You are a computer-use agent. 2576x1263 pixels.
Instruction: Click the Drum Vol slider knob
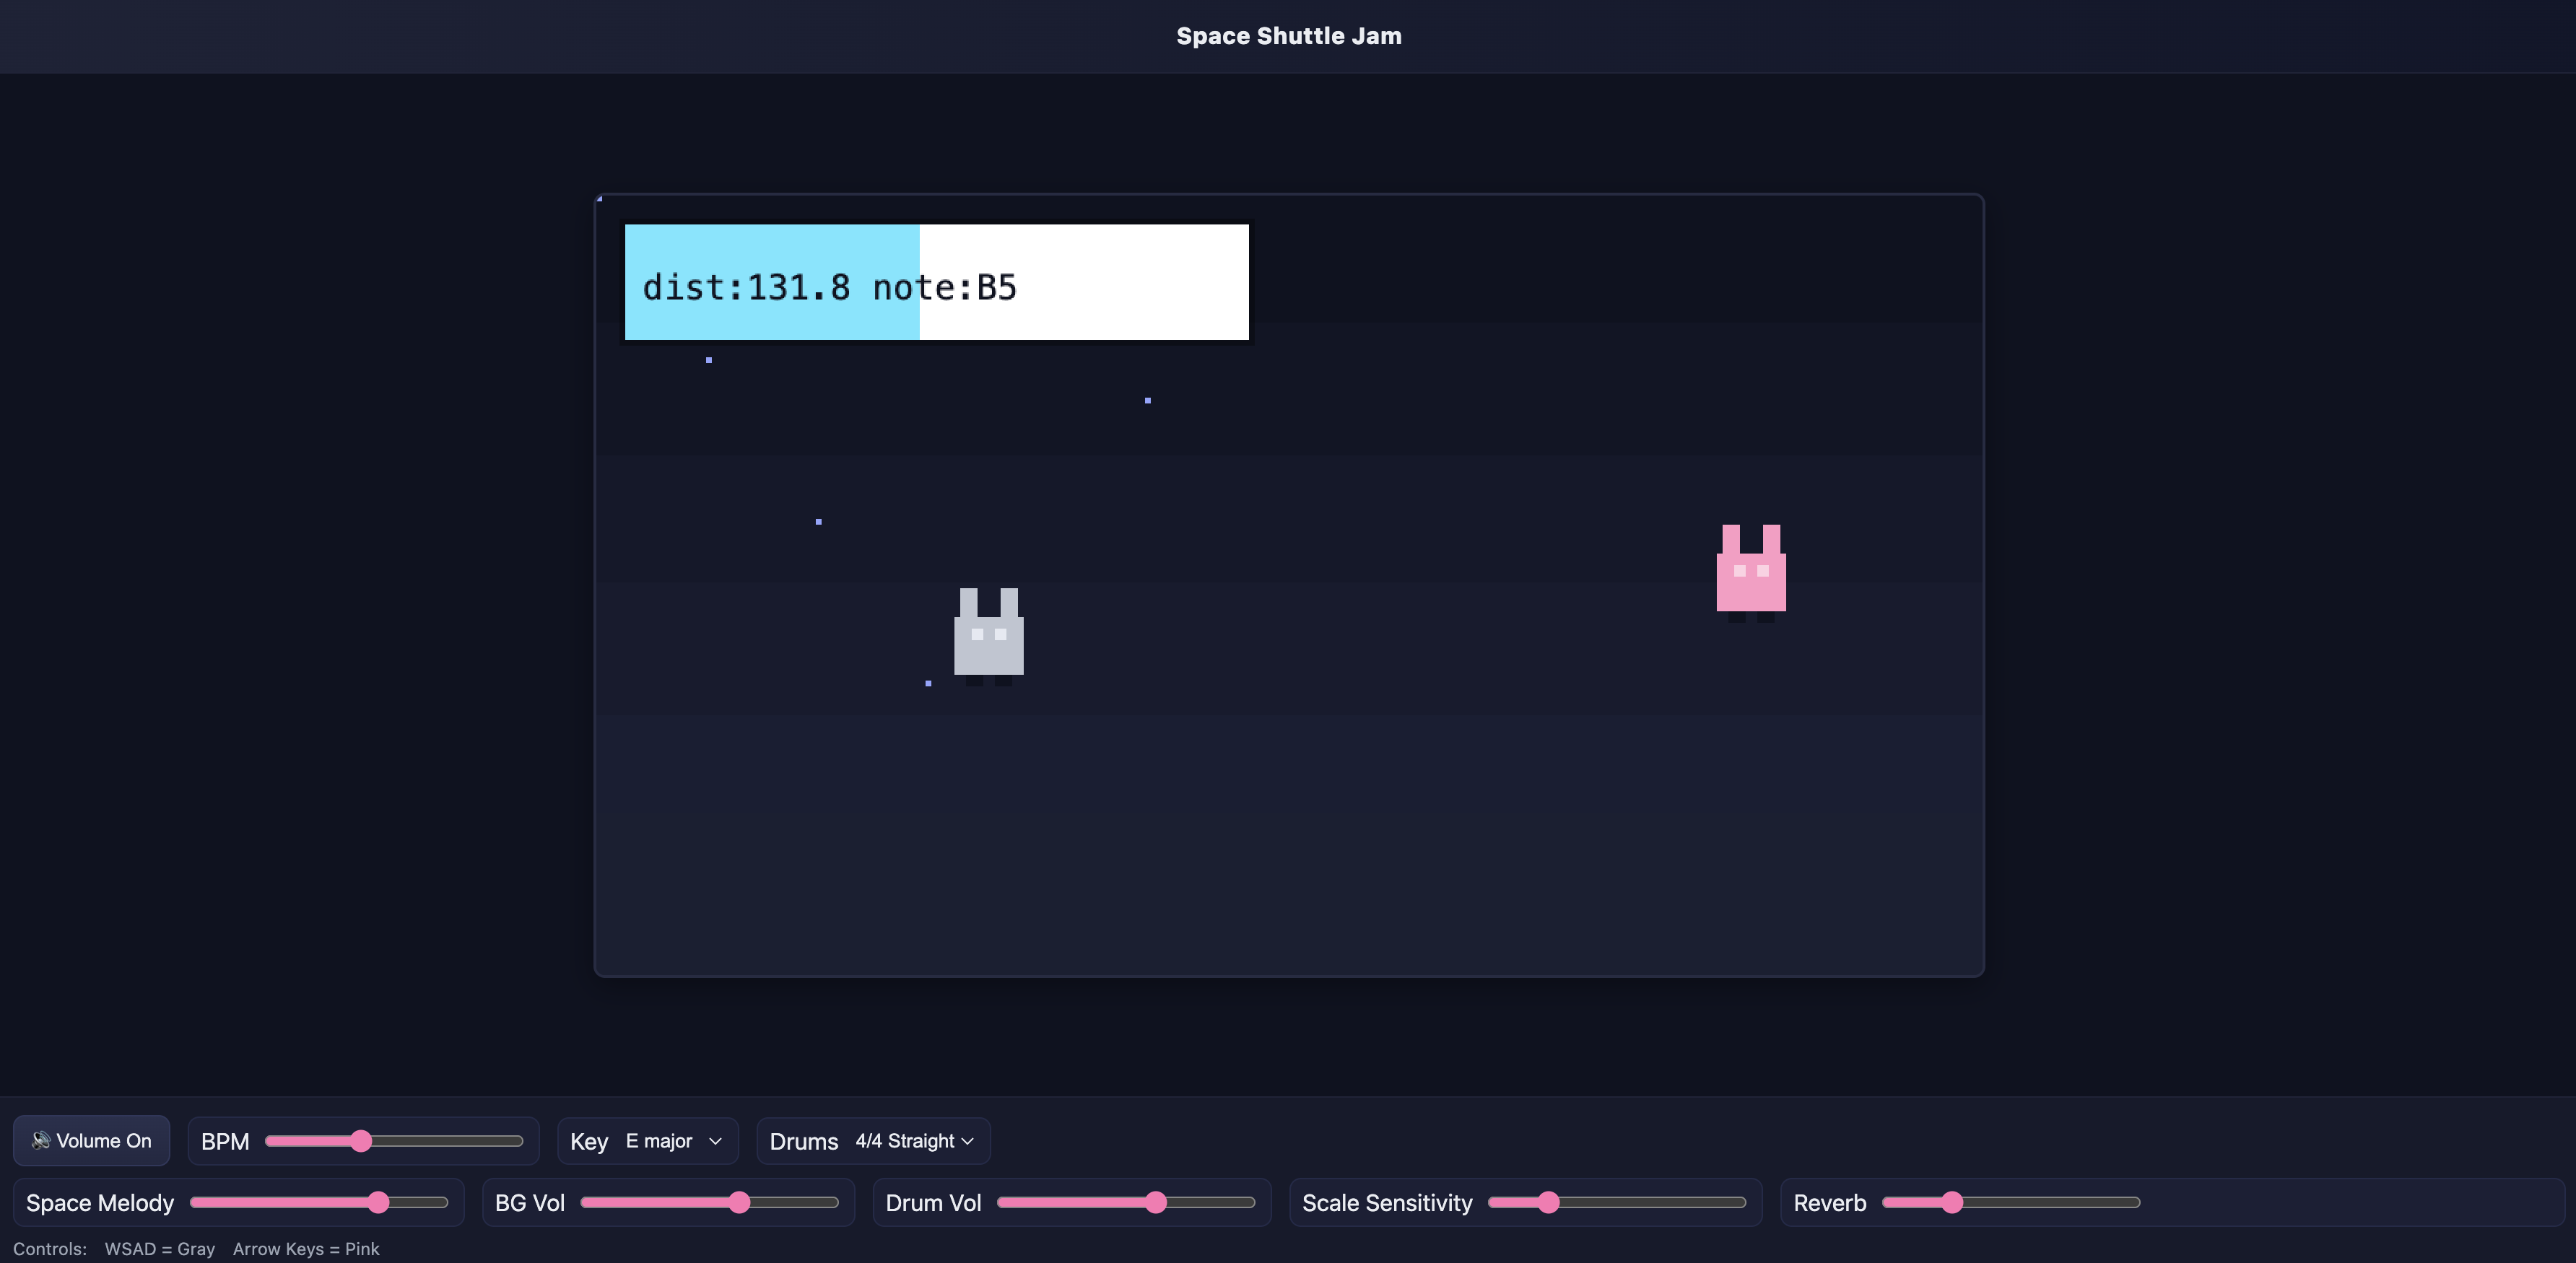point(1156,1202)
